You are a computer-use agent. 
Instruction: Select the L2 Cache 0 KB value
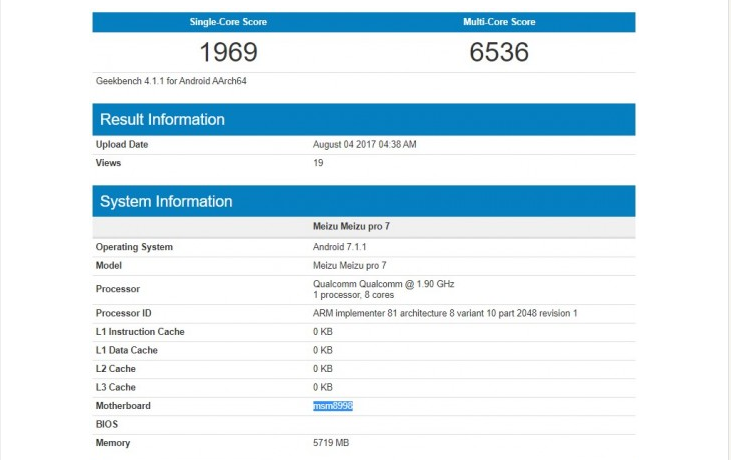pyautogui.click(x=323, y=369)
